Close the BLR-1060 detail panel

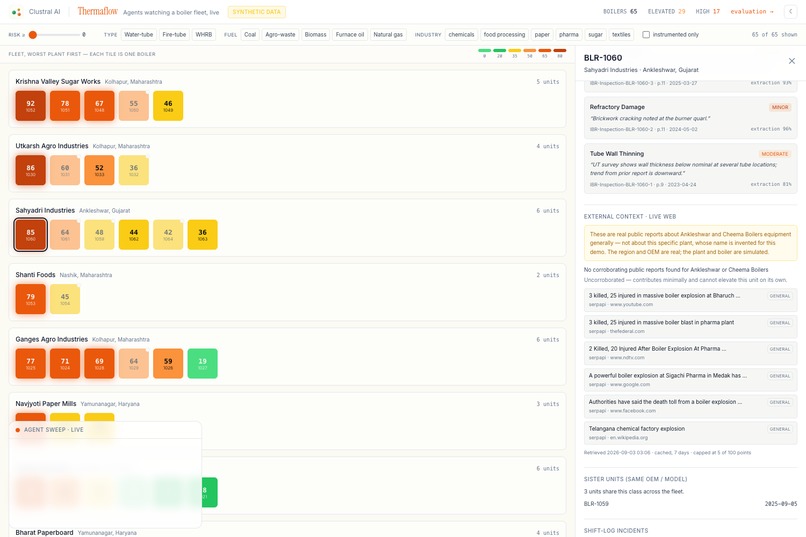click(792, 61)
